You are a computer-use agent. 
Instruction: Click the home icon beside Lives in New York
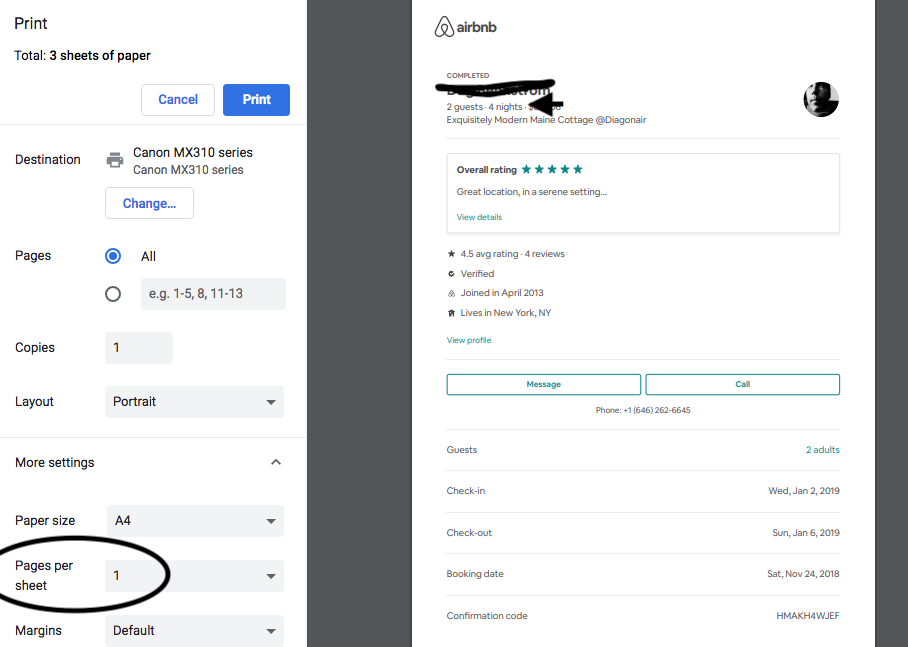451,313
